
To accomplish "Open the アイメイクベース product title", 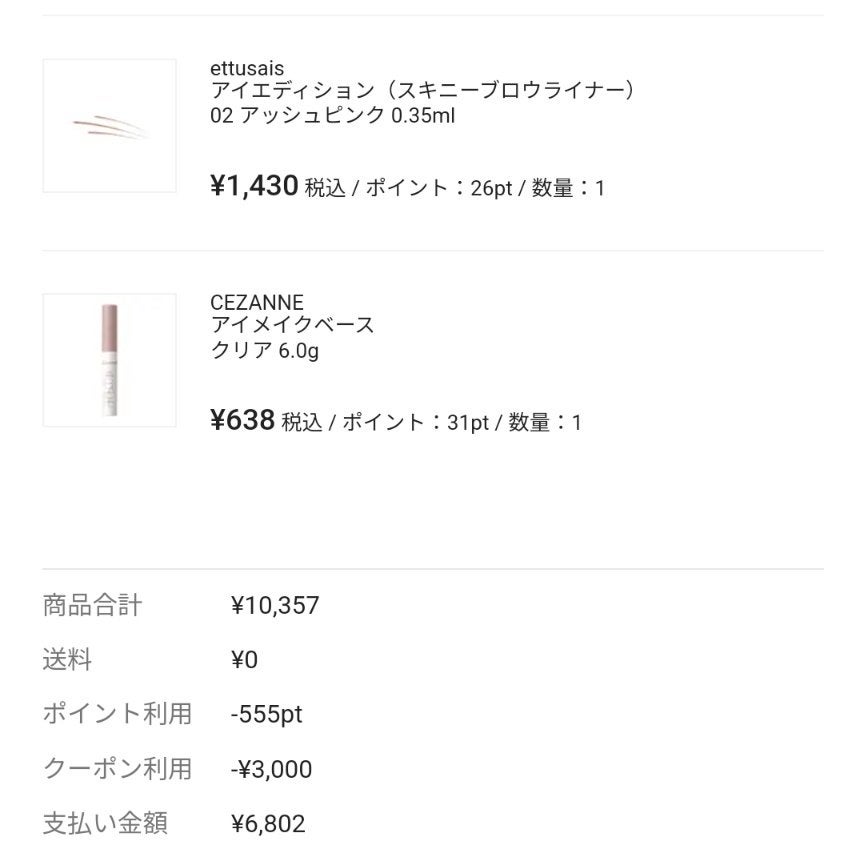I will [292, 326].
